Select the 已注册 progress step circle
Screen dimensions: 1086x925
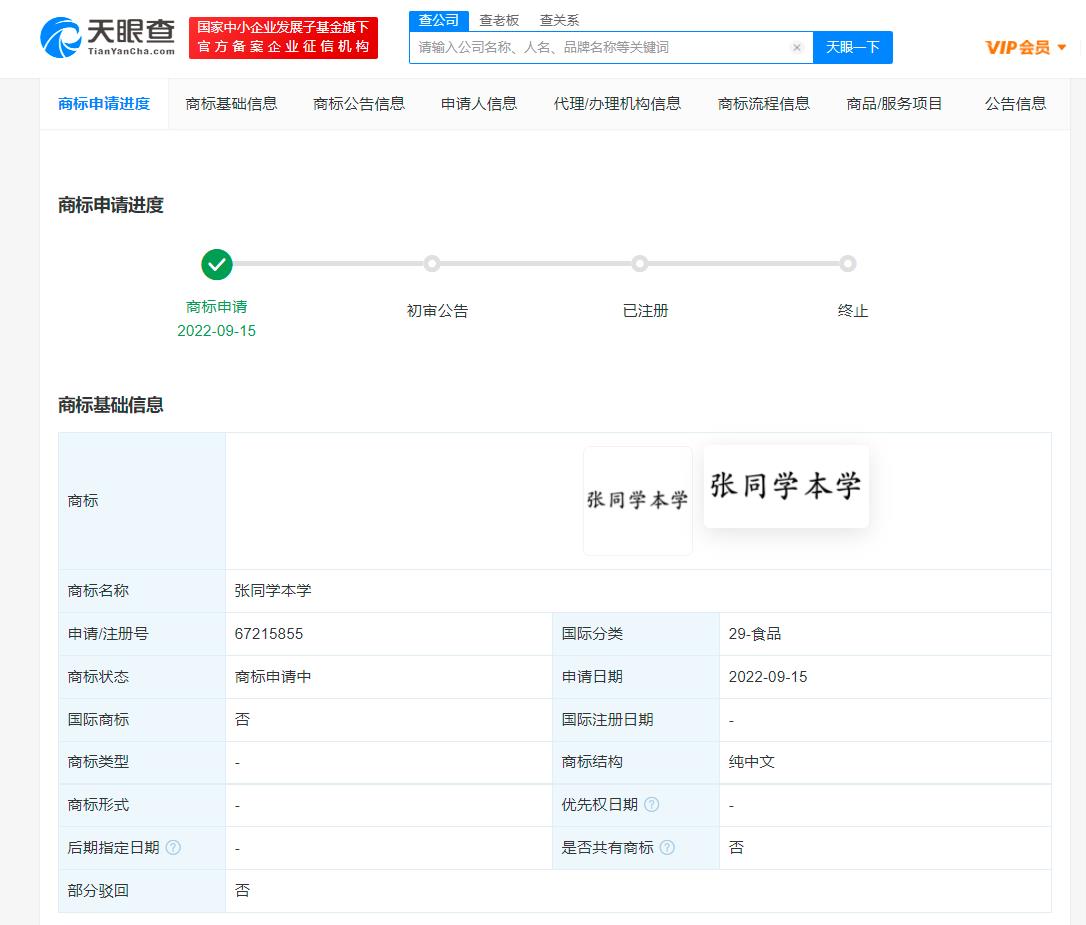pos(640,264)
